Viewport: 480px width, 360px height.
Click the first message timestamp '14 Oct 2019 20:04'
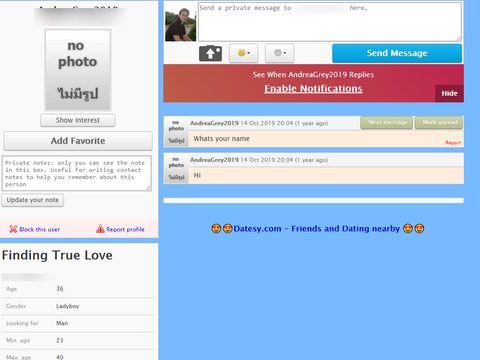click(267, 123)
